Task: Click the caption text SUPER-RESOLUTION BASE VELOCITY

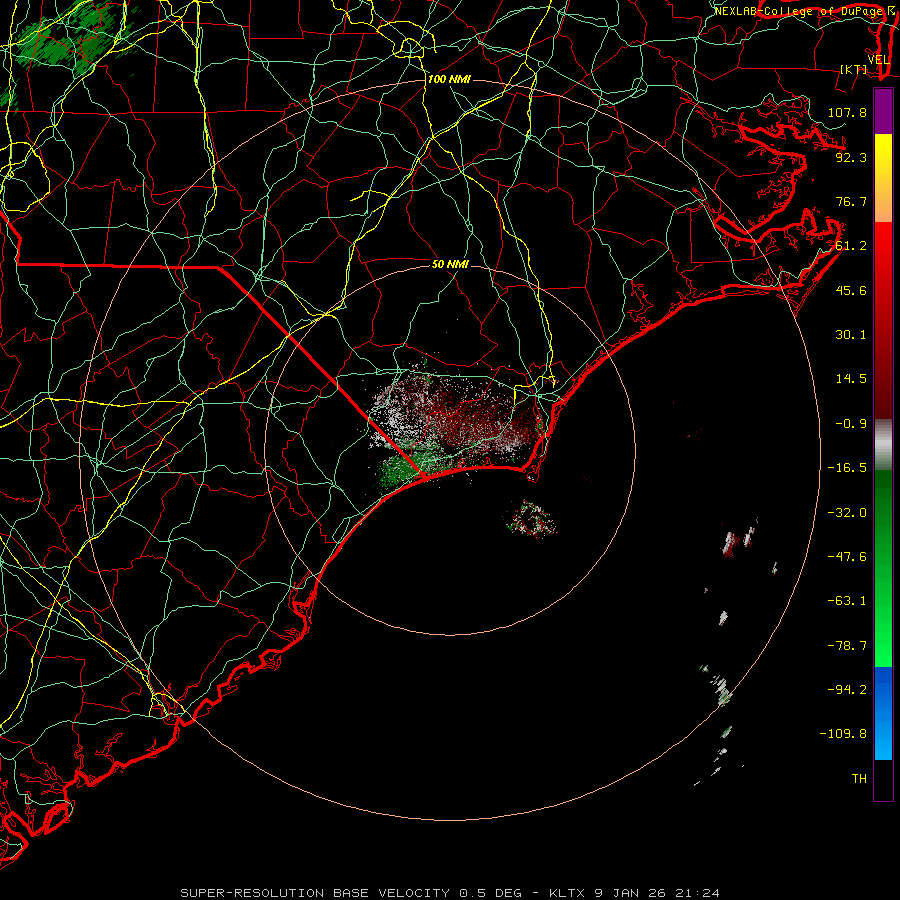Action: [x=317, y=893]
